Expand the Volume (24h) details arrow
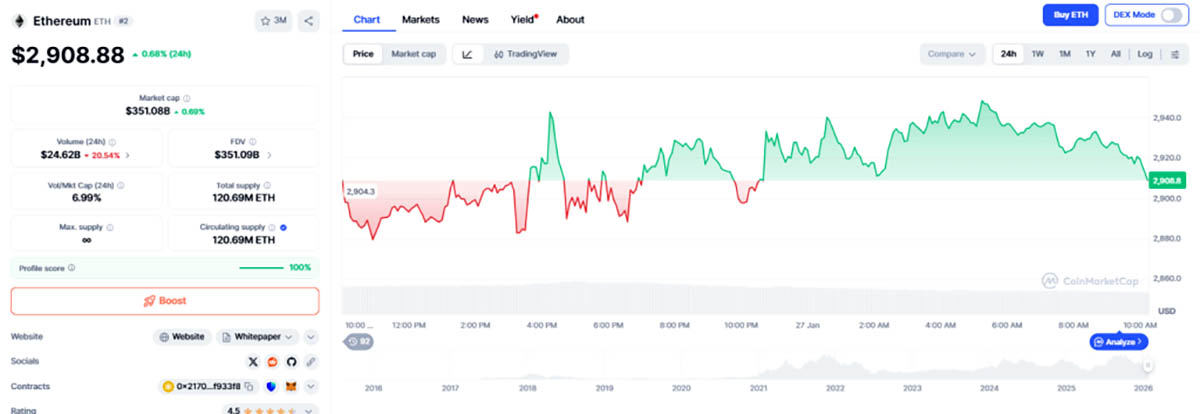Image resolution: width=1200 pixels, height=414 pixels. click(127, 155)
